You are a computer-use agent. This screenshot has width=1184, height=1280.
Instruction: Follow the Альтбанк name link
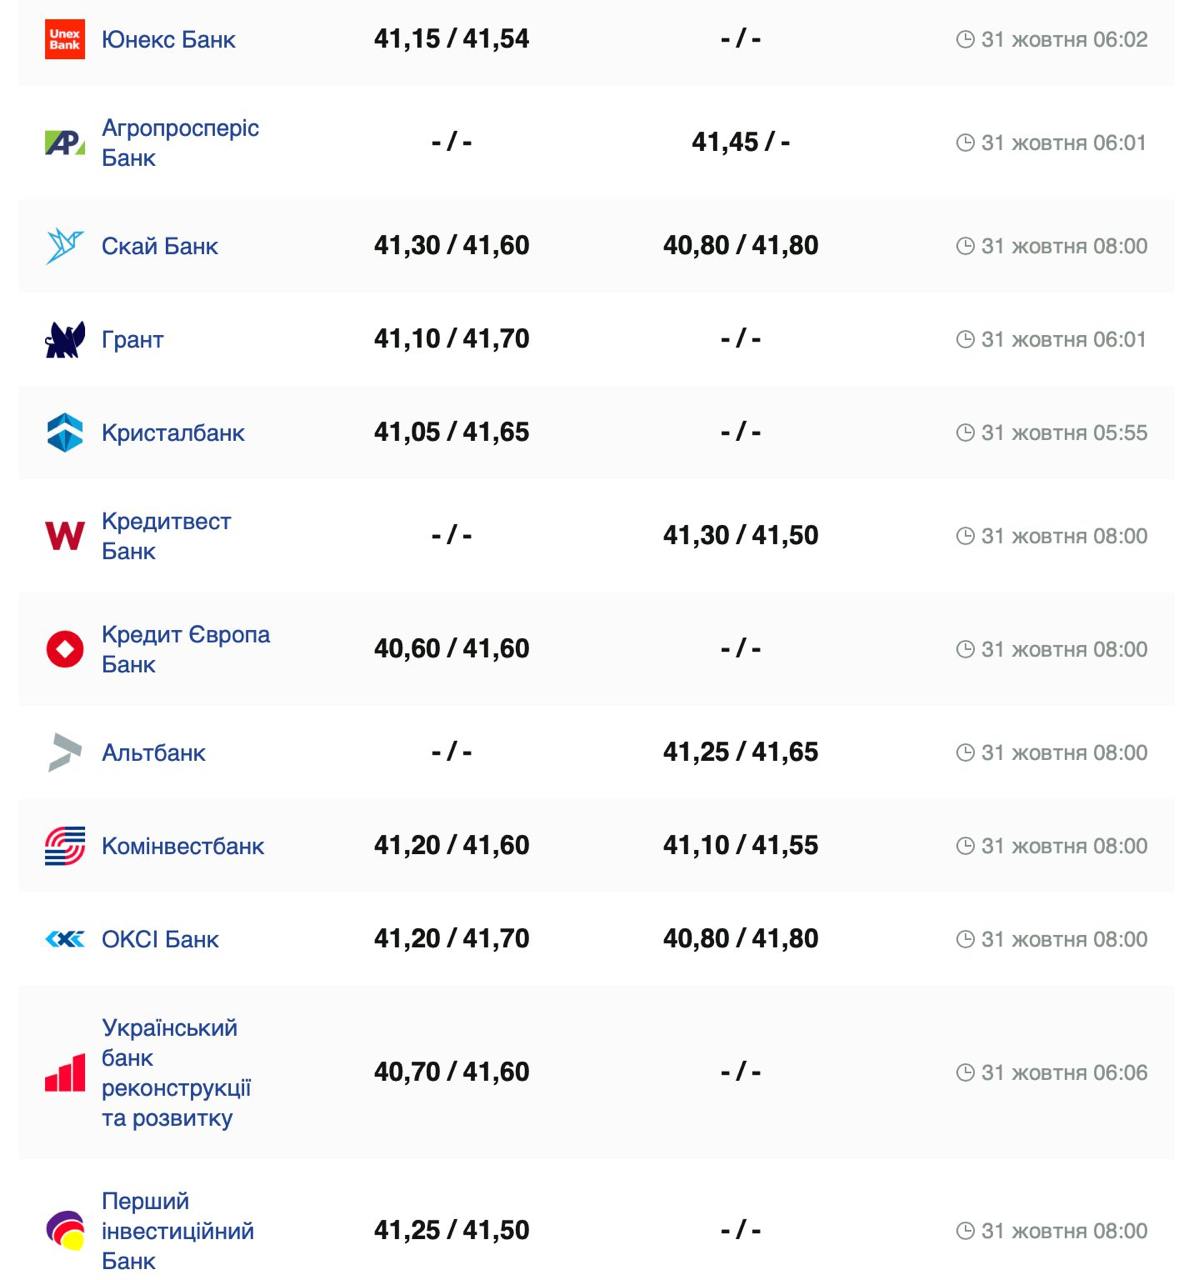tap(153, 753)
